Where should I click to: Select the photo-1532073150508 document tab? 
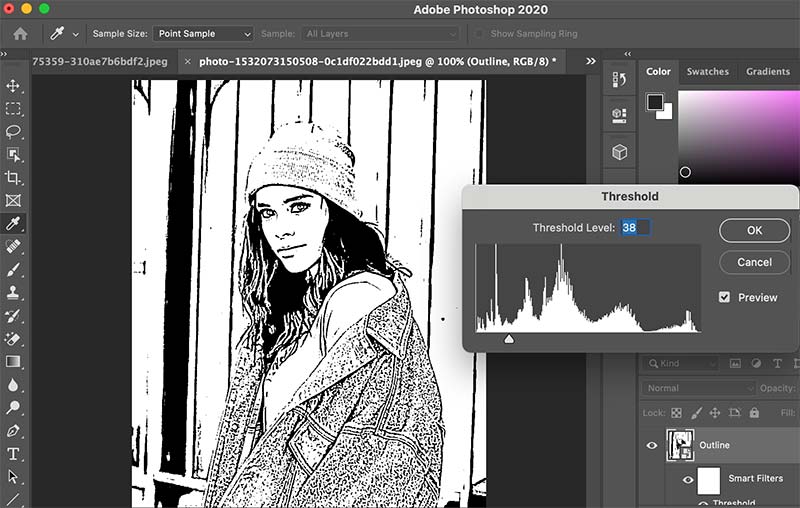click(x=378, y=62)
